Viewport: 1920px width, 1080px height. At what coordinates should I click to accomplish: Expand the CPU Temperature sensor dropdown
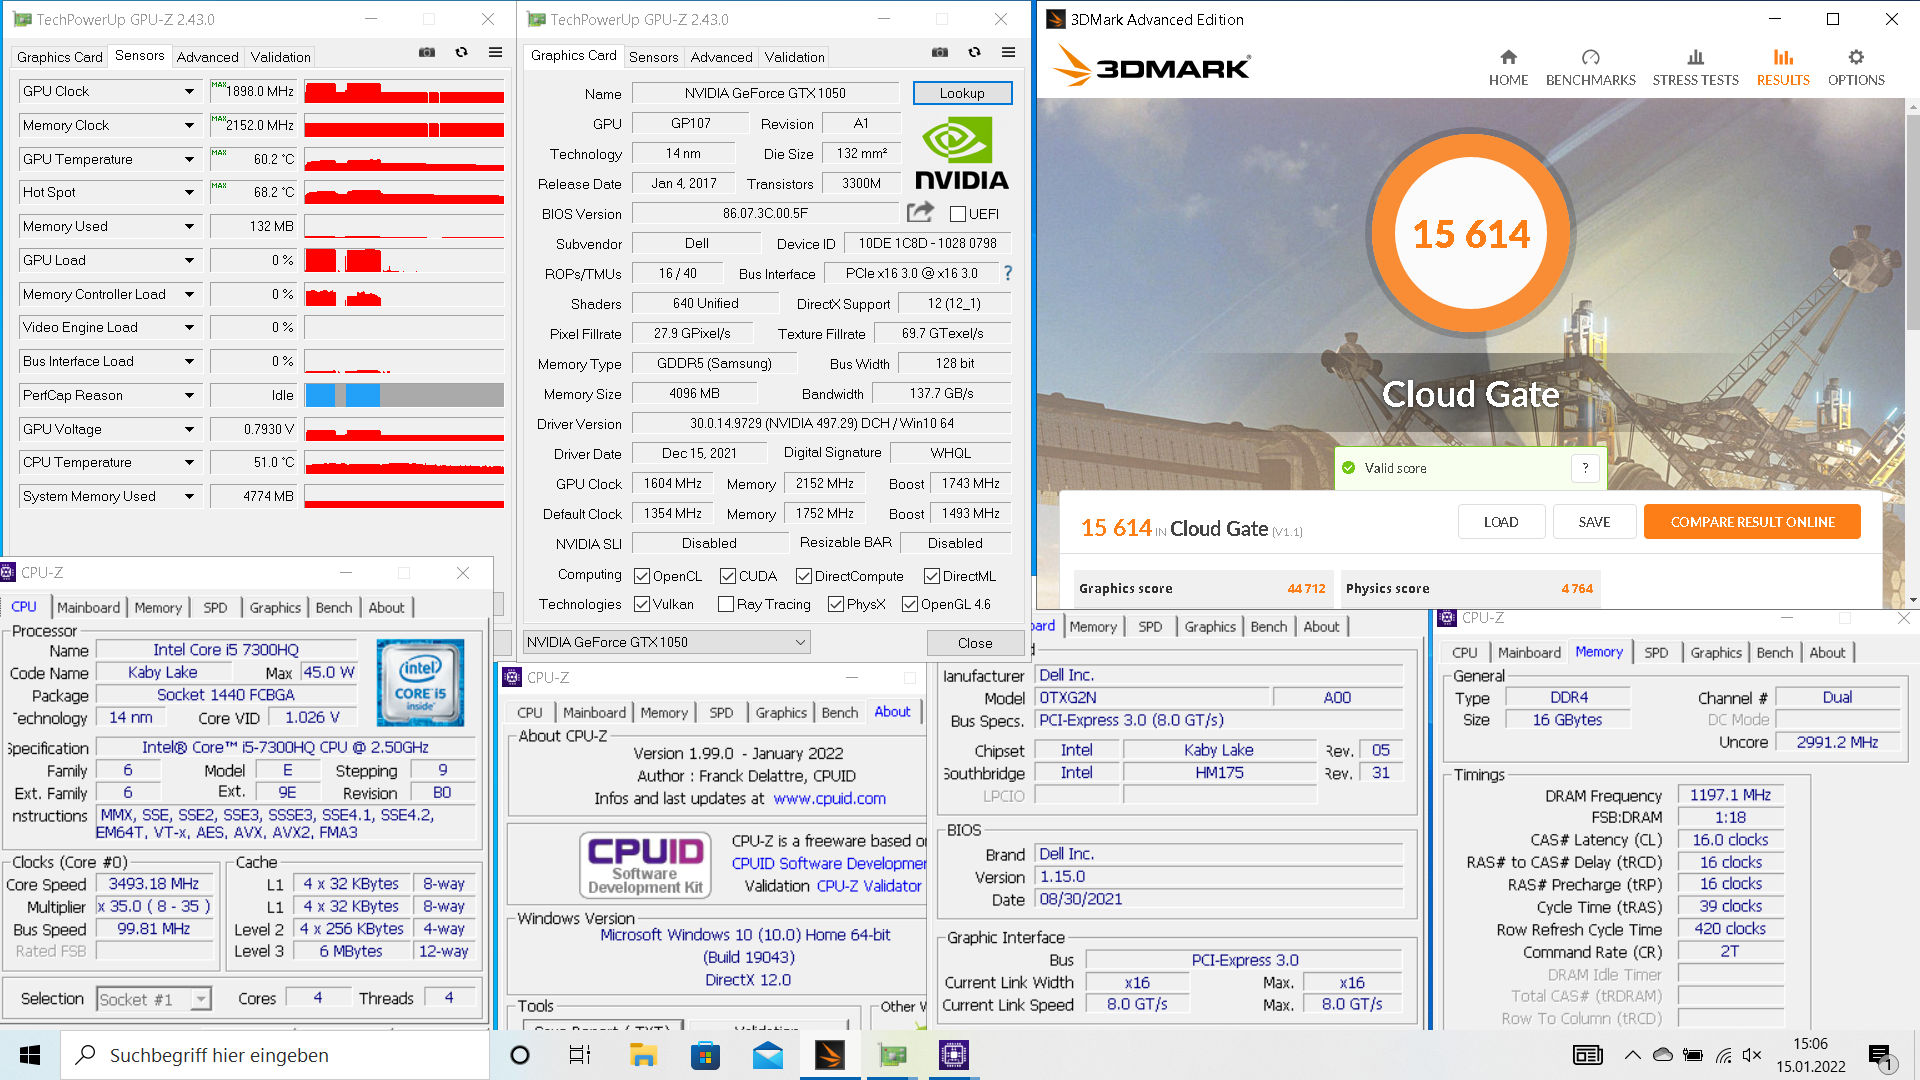pyautogui.click(x=189, y=462)
